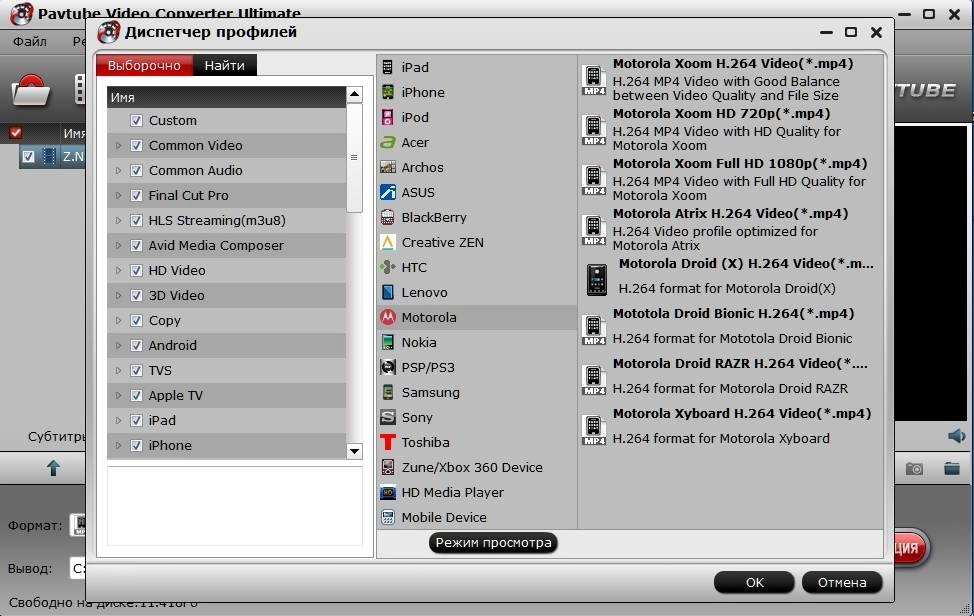Open the Файл menu in main window

30,42
